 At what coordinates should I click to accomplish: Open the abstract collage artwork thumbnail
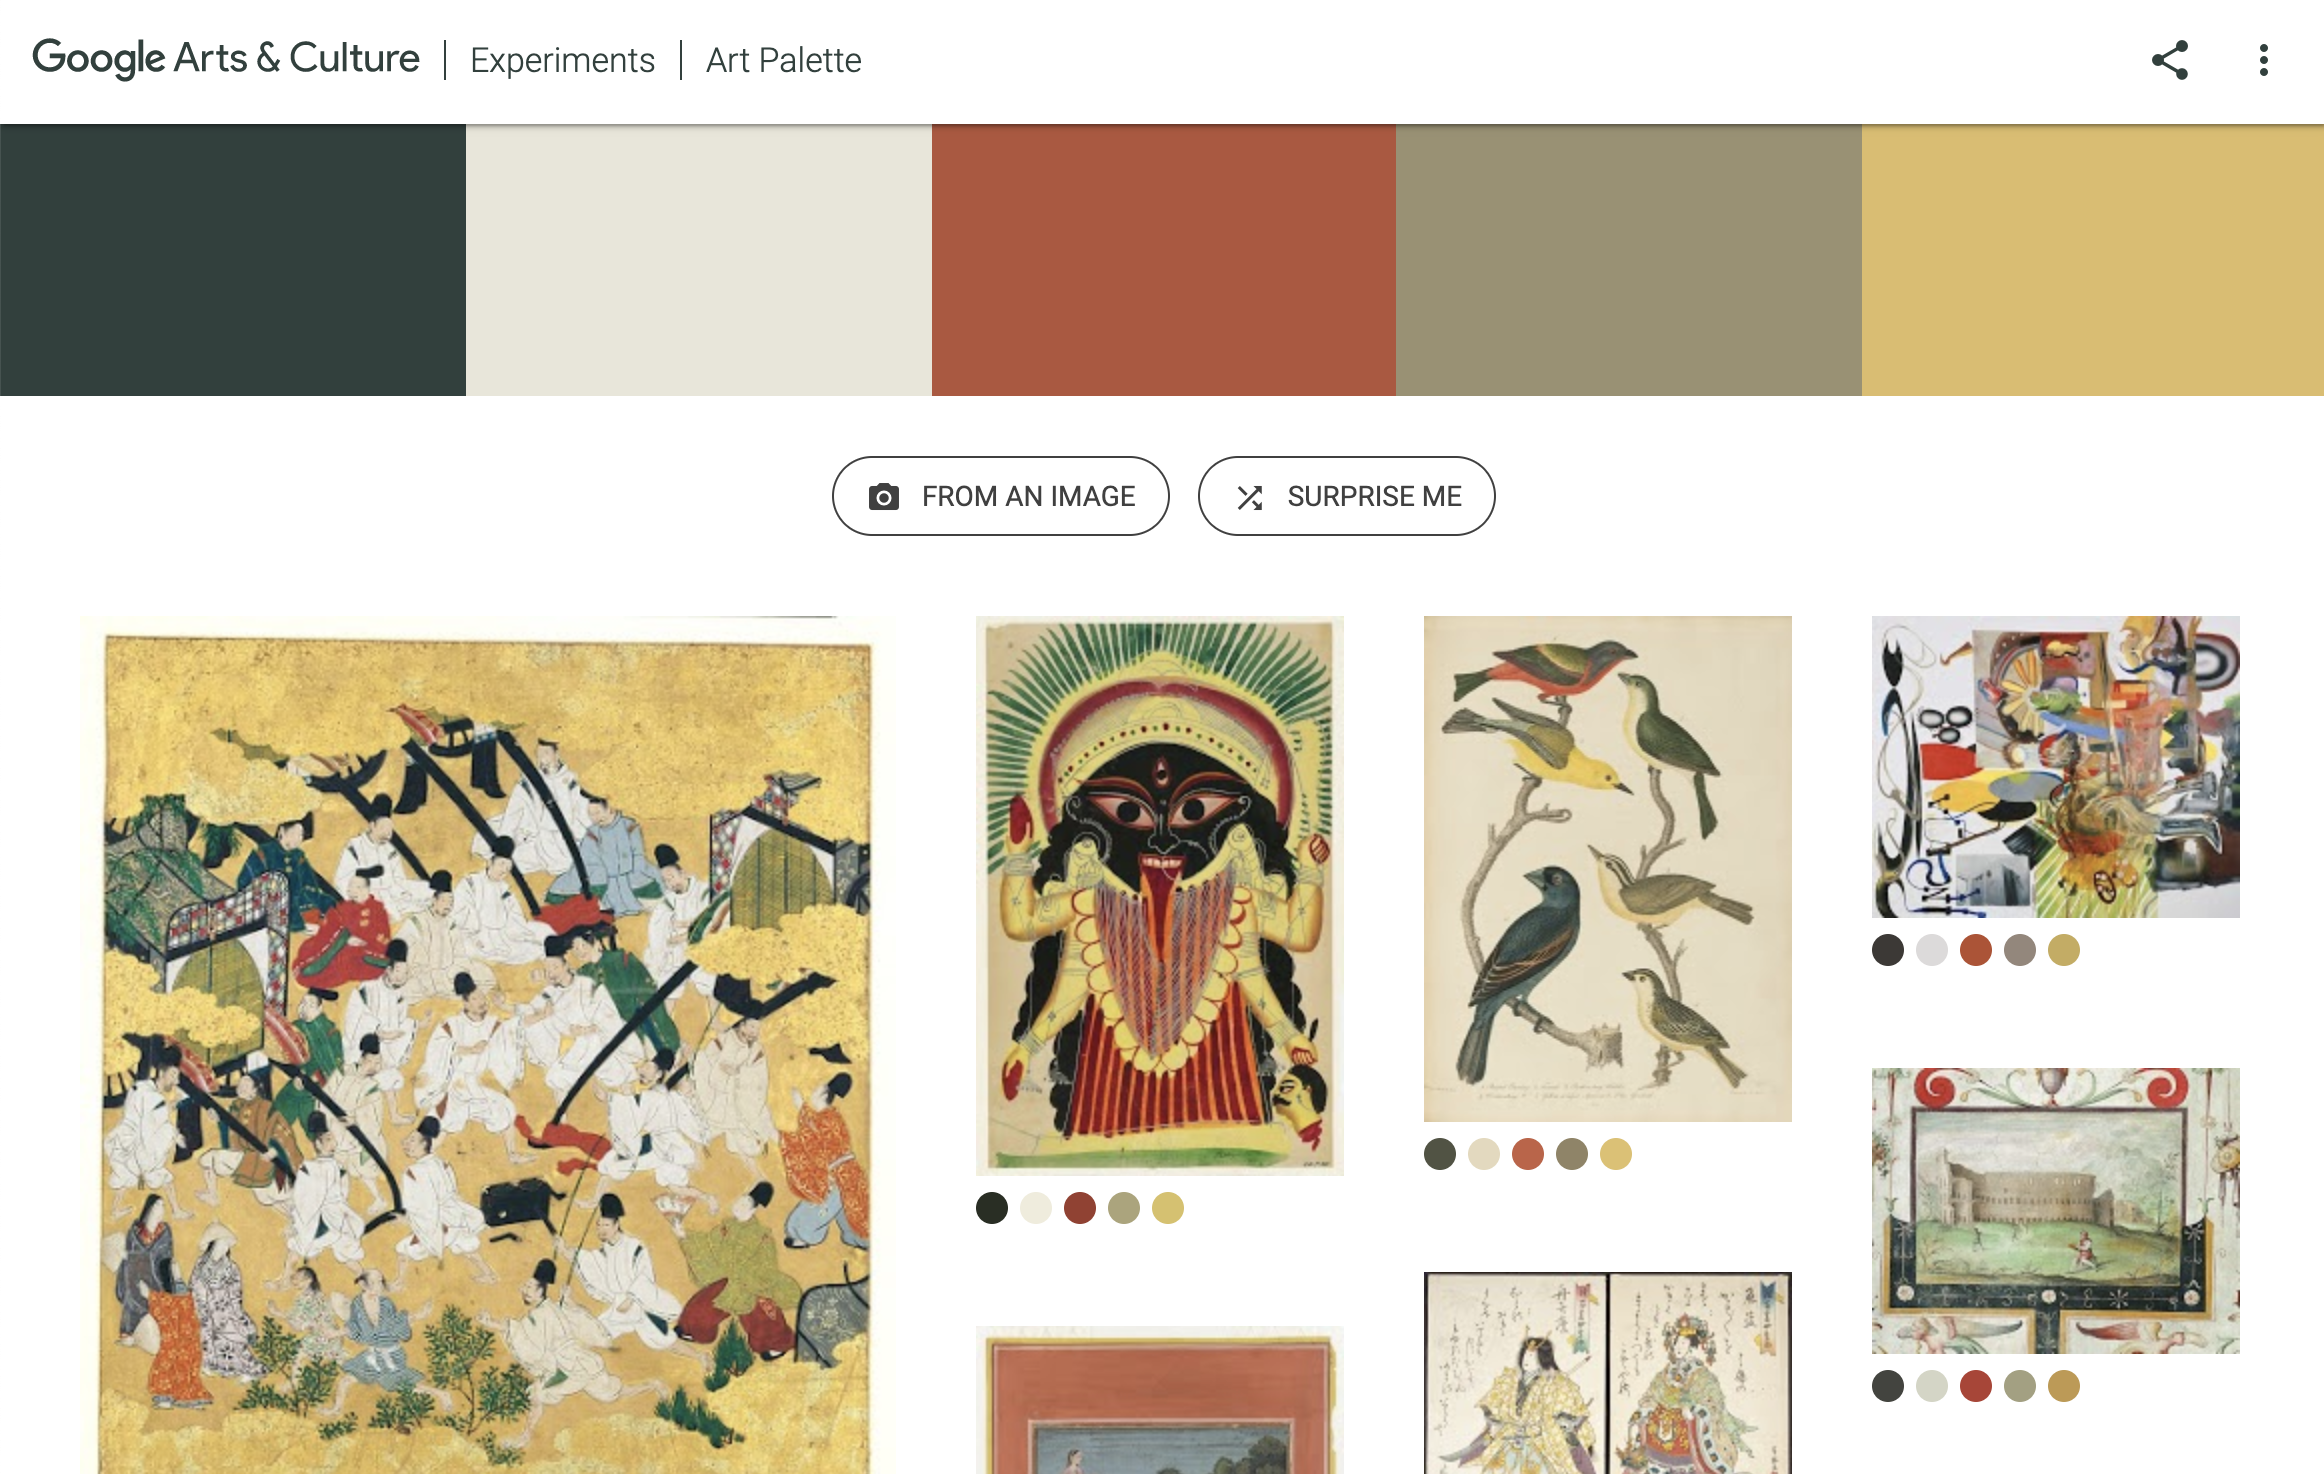pos(2055,766)
